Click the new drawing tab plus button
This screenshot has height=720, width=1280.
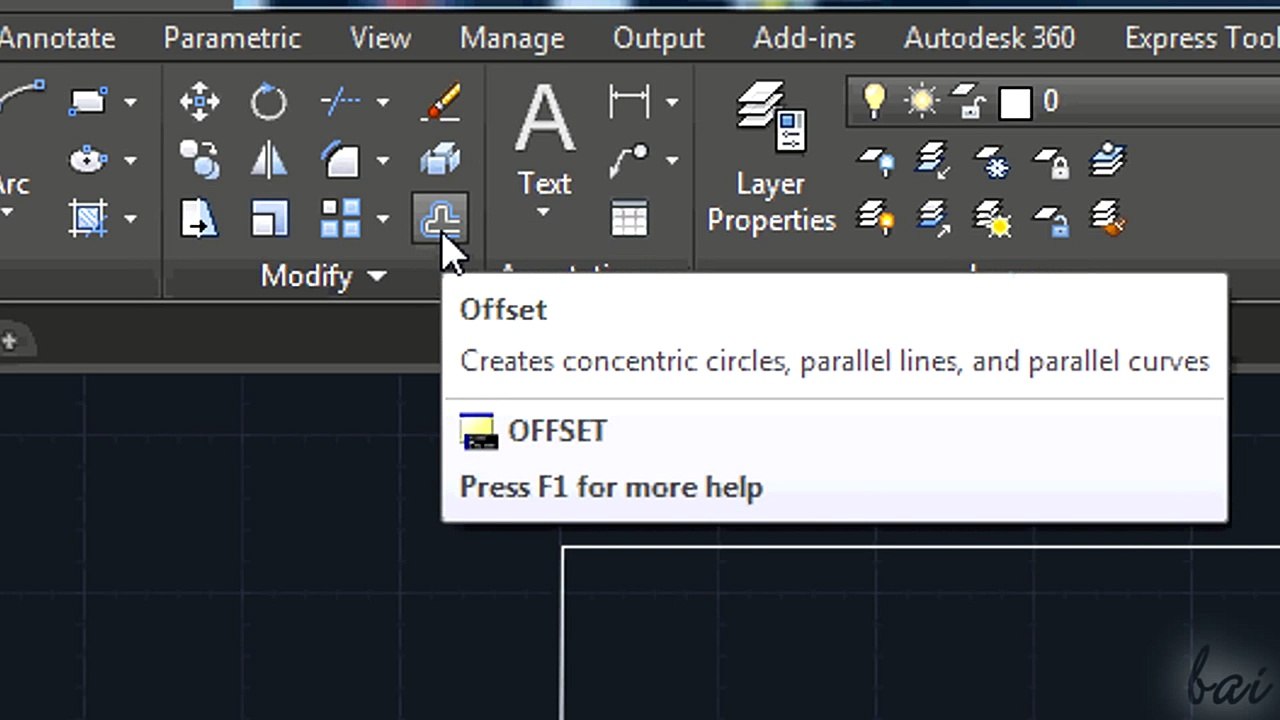[9, 342]
